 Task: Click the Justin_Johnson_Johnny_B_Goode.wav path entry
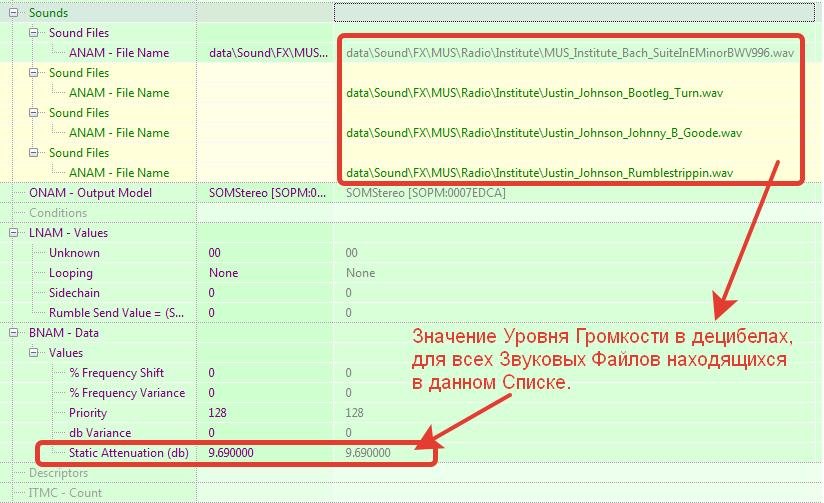(x=544, y=133)
